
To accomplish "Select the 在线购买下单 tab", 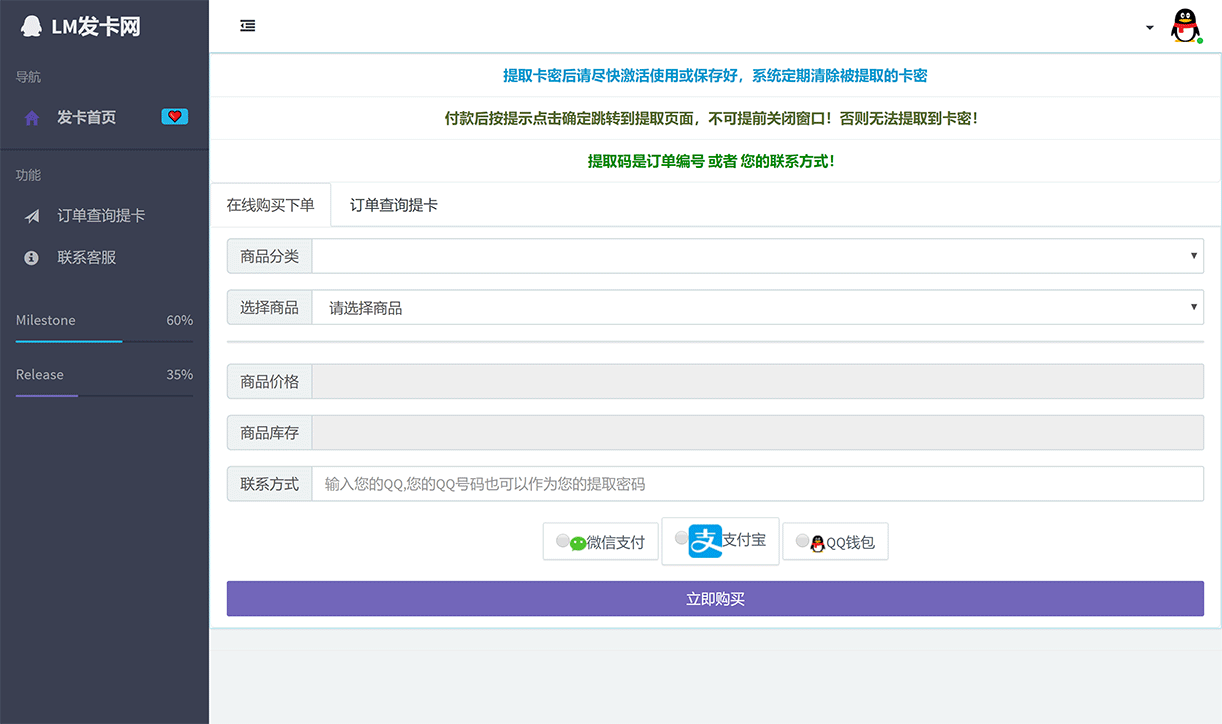I will (270, 203).
